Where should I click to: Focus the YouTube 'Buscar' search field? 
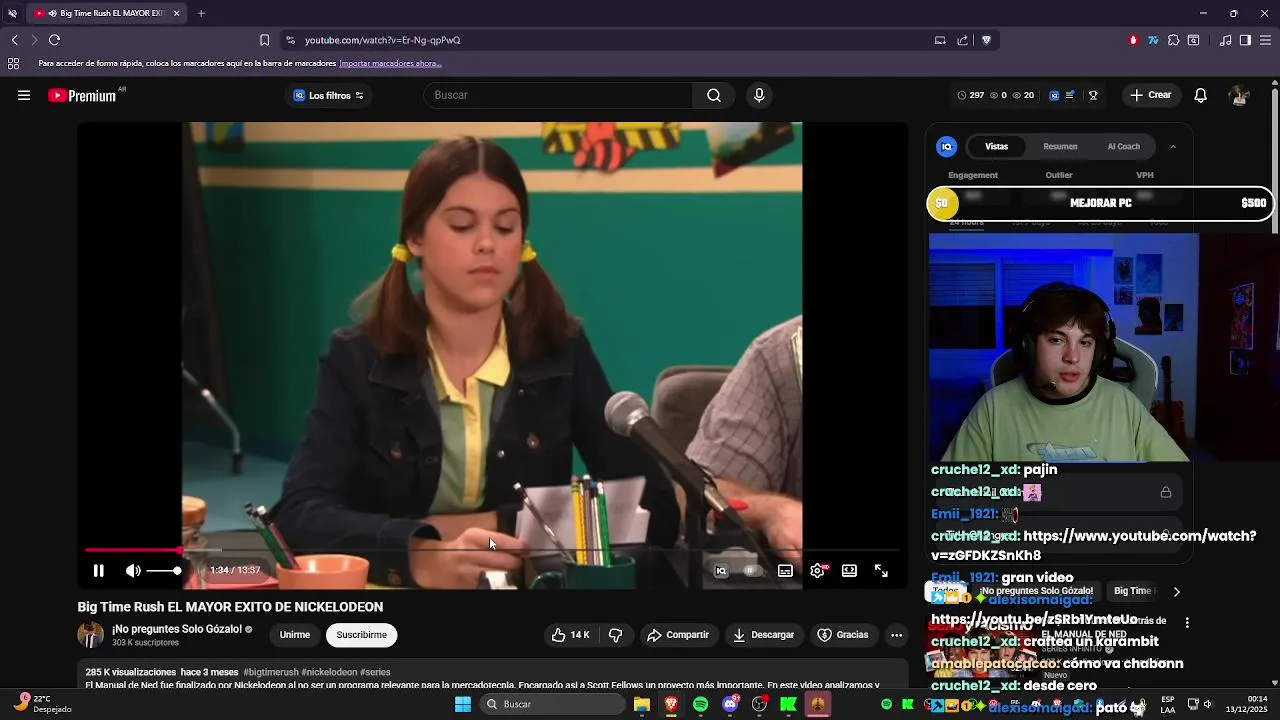pos(559,95)
